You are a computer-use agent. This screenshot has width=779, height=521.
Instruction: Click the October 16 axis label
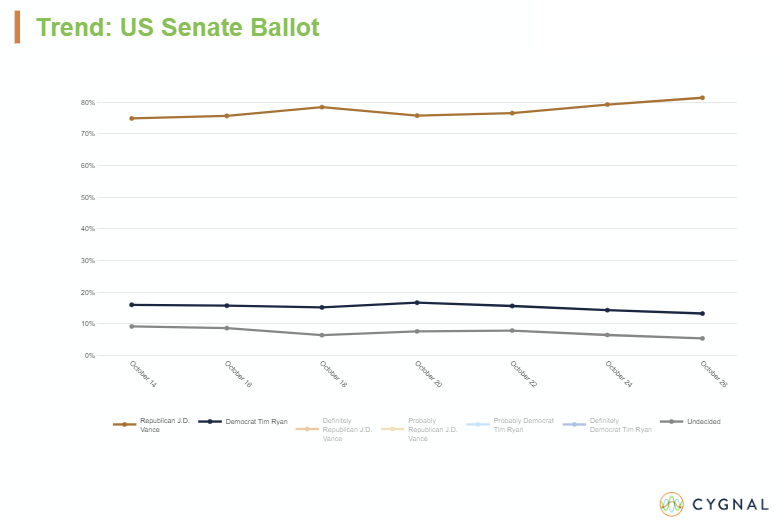click(x=238, y=373)
